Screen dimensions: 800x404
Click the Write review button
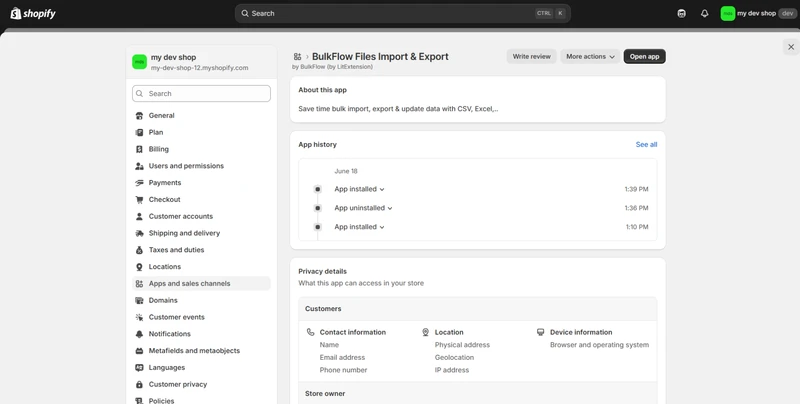531,57
